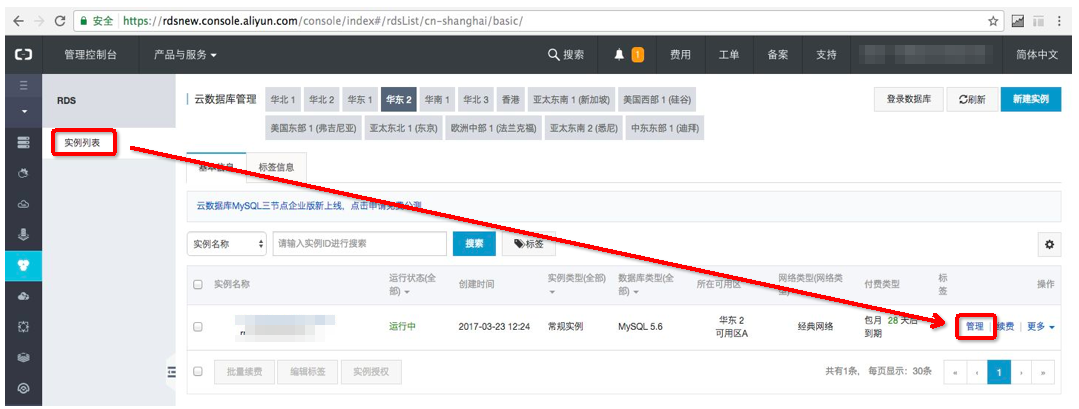Image resolution: width=1079 pixels, height=409 pixels.
Task: Click the 批量续费 button
Action: pos(244,372)
